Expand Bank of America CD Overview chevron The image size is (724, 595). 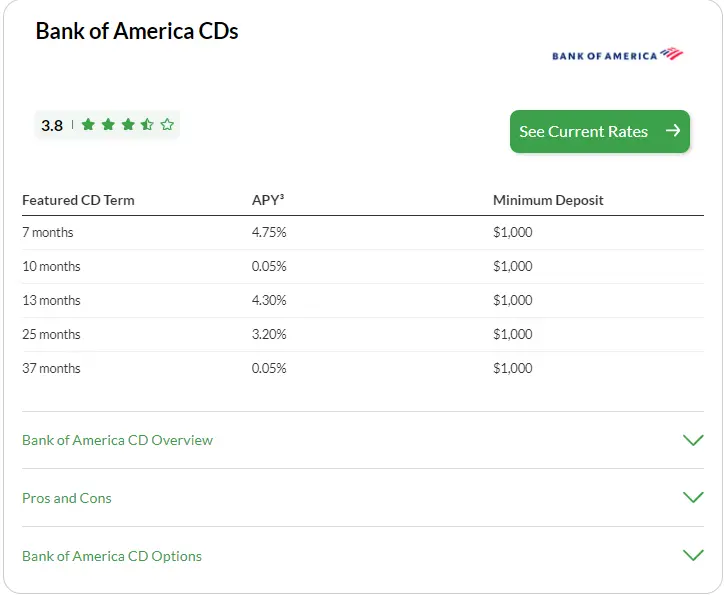(693, 440)
